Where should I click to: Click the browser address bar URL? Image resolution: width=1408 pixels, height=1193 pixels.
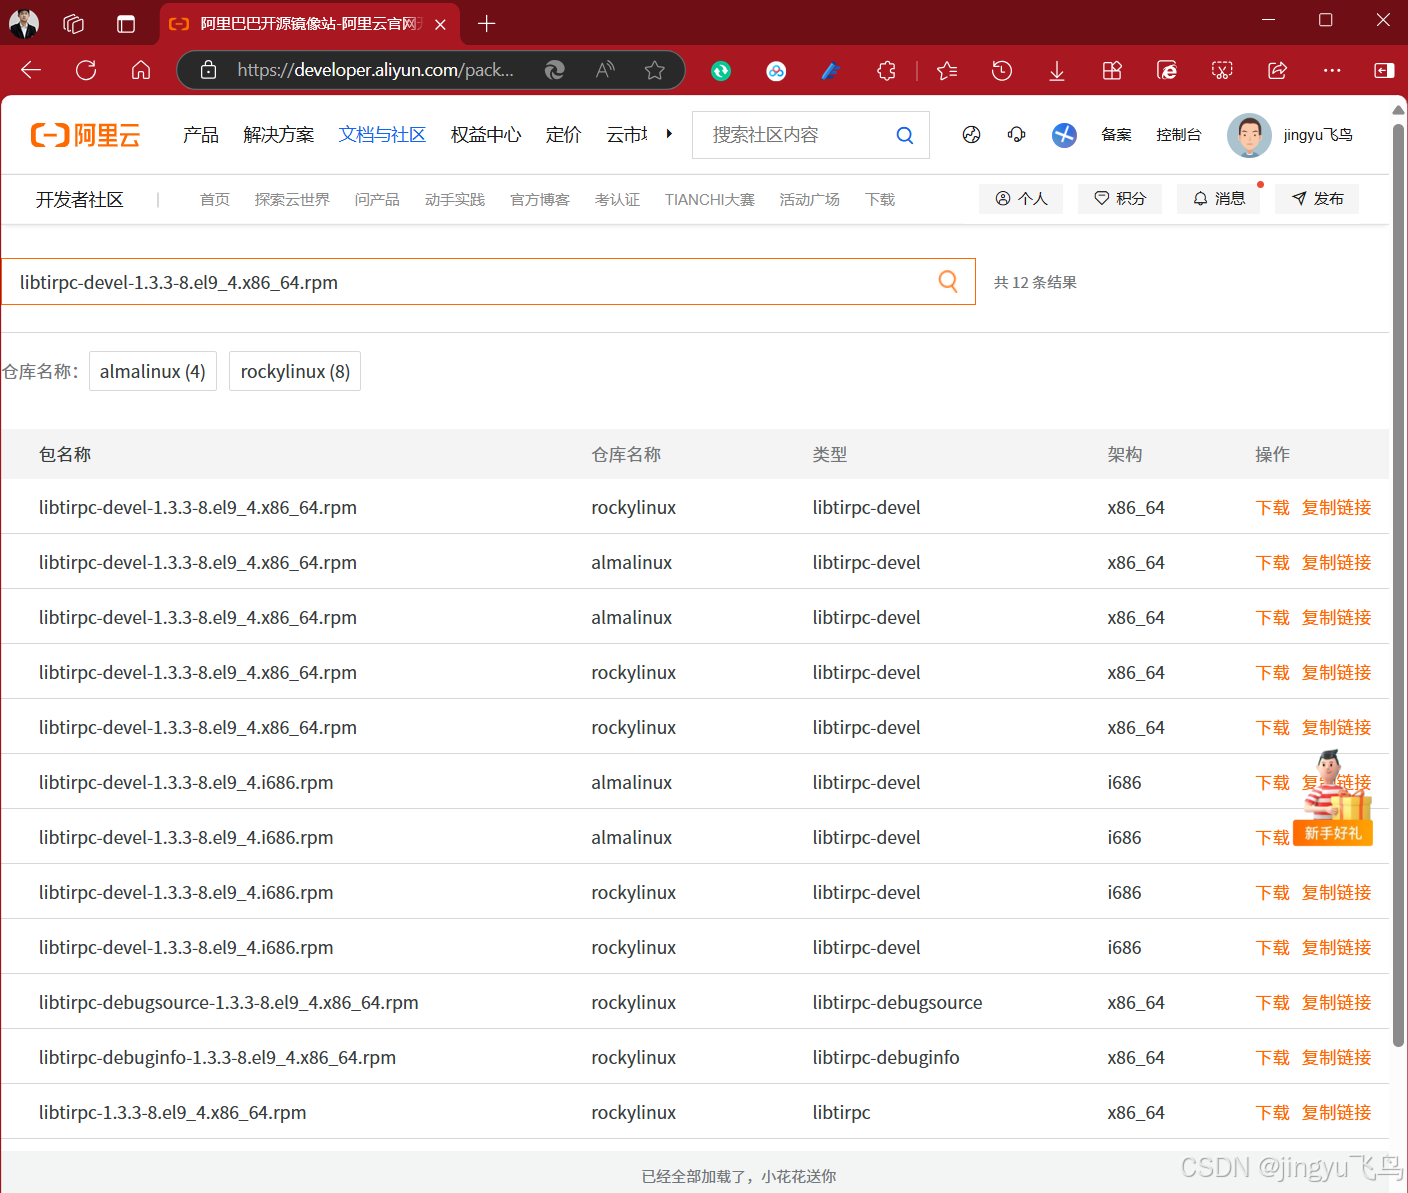pos(376,70)
